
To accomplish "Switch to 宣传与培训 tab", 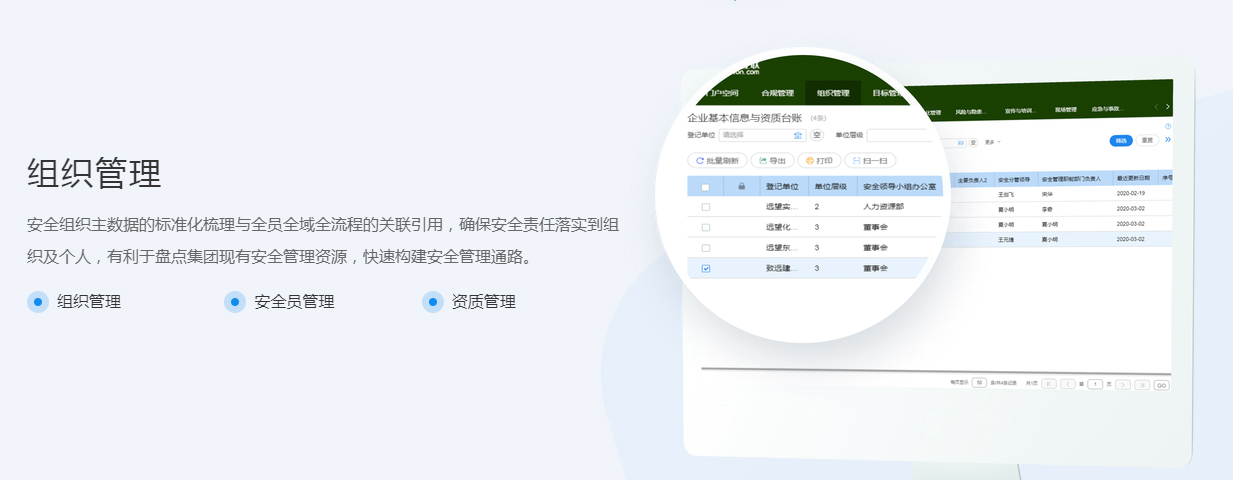I will 1020,110.
